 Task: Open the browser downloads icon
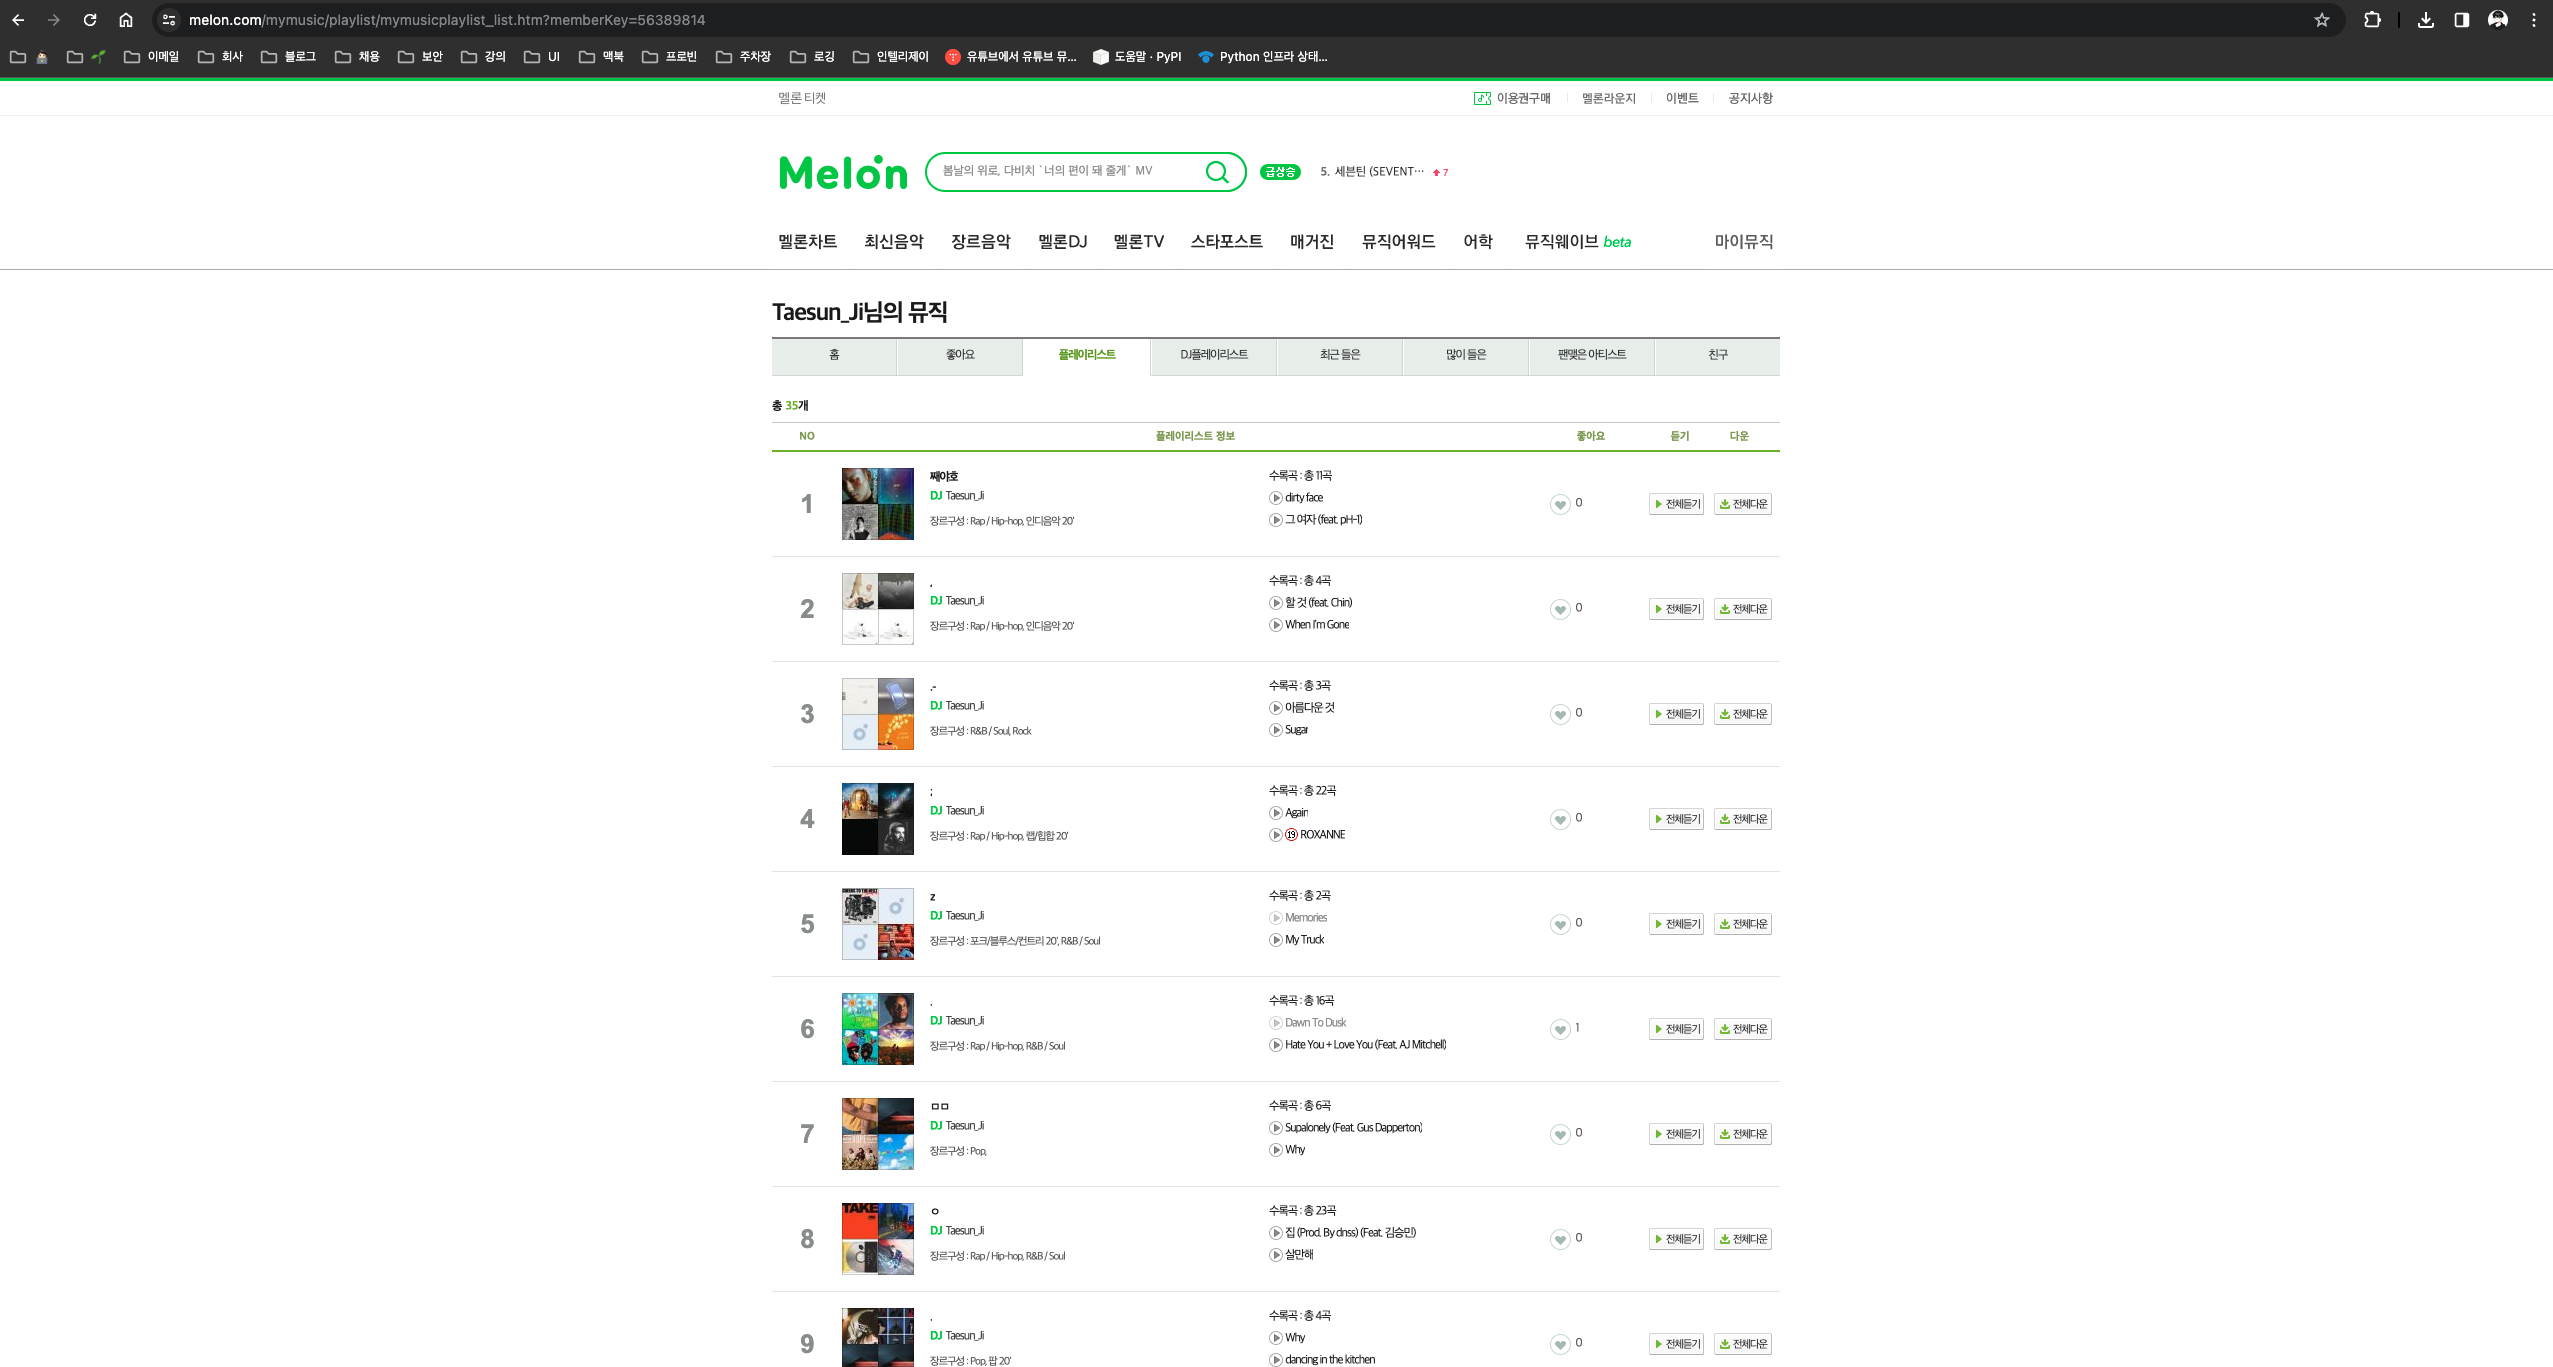[2425, 20]
